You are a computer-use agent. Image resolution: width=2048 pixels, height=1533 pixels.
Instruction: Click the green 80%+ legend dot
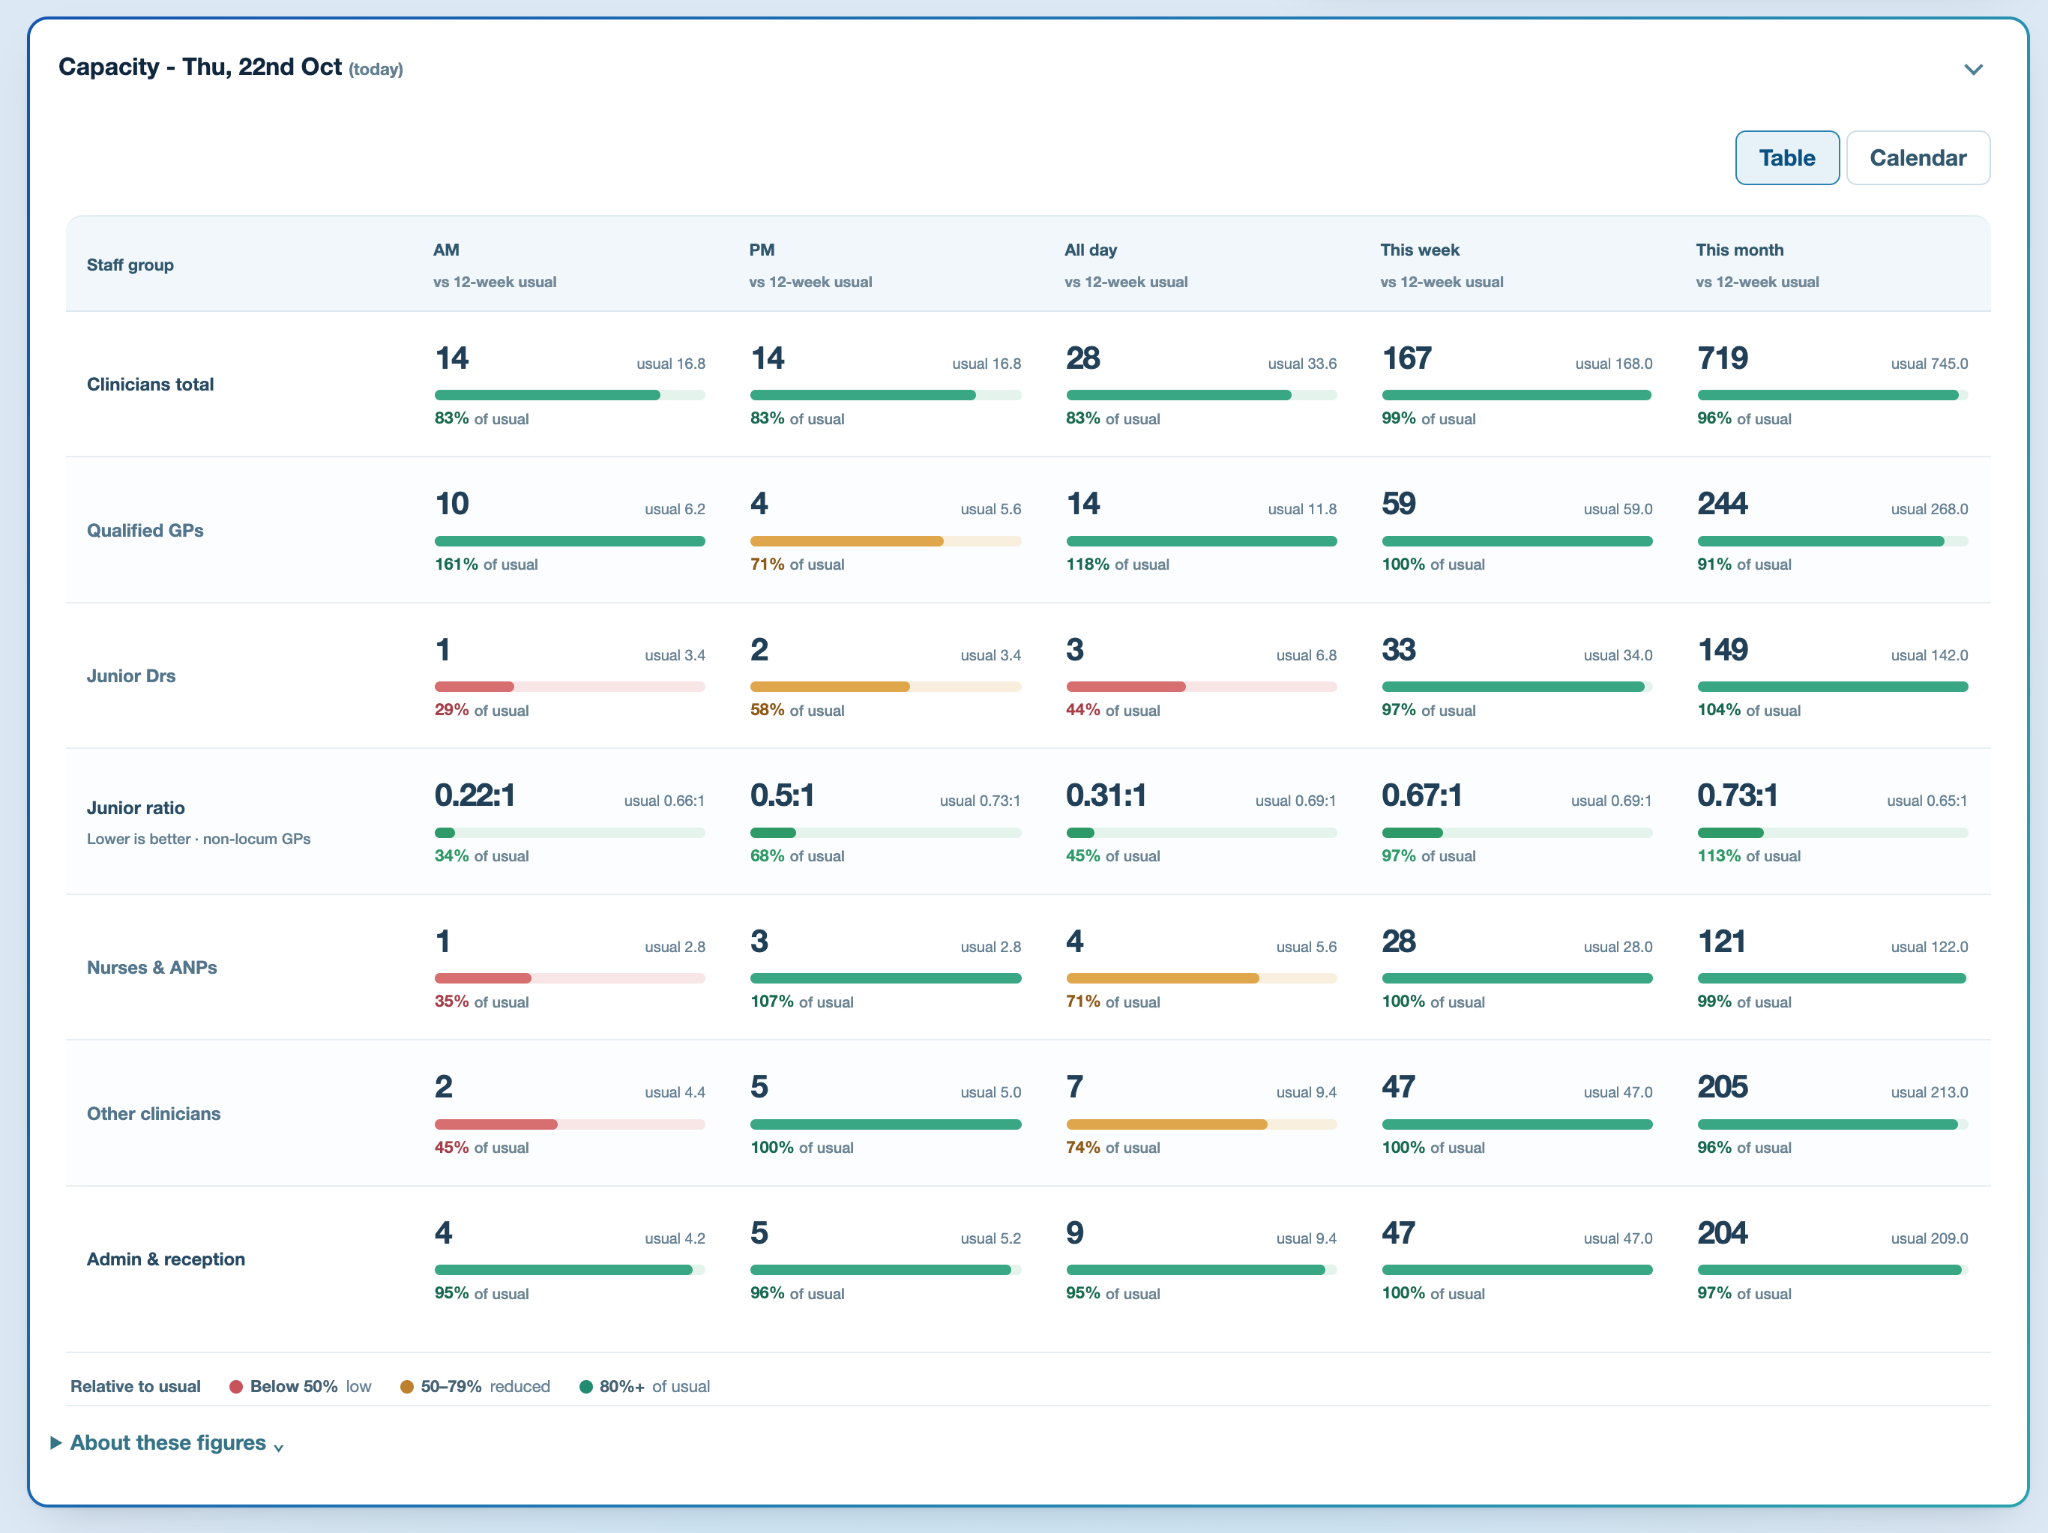coord(586,1387)
